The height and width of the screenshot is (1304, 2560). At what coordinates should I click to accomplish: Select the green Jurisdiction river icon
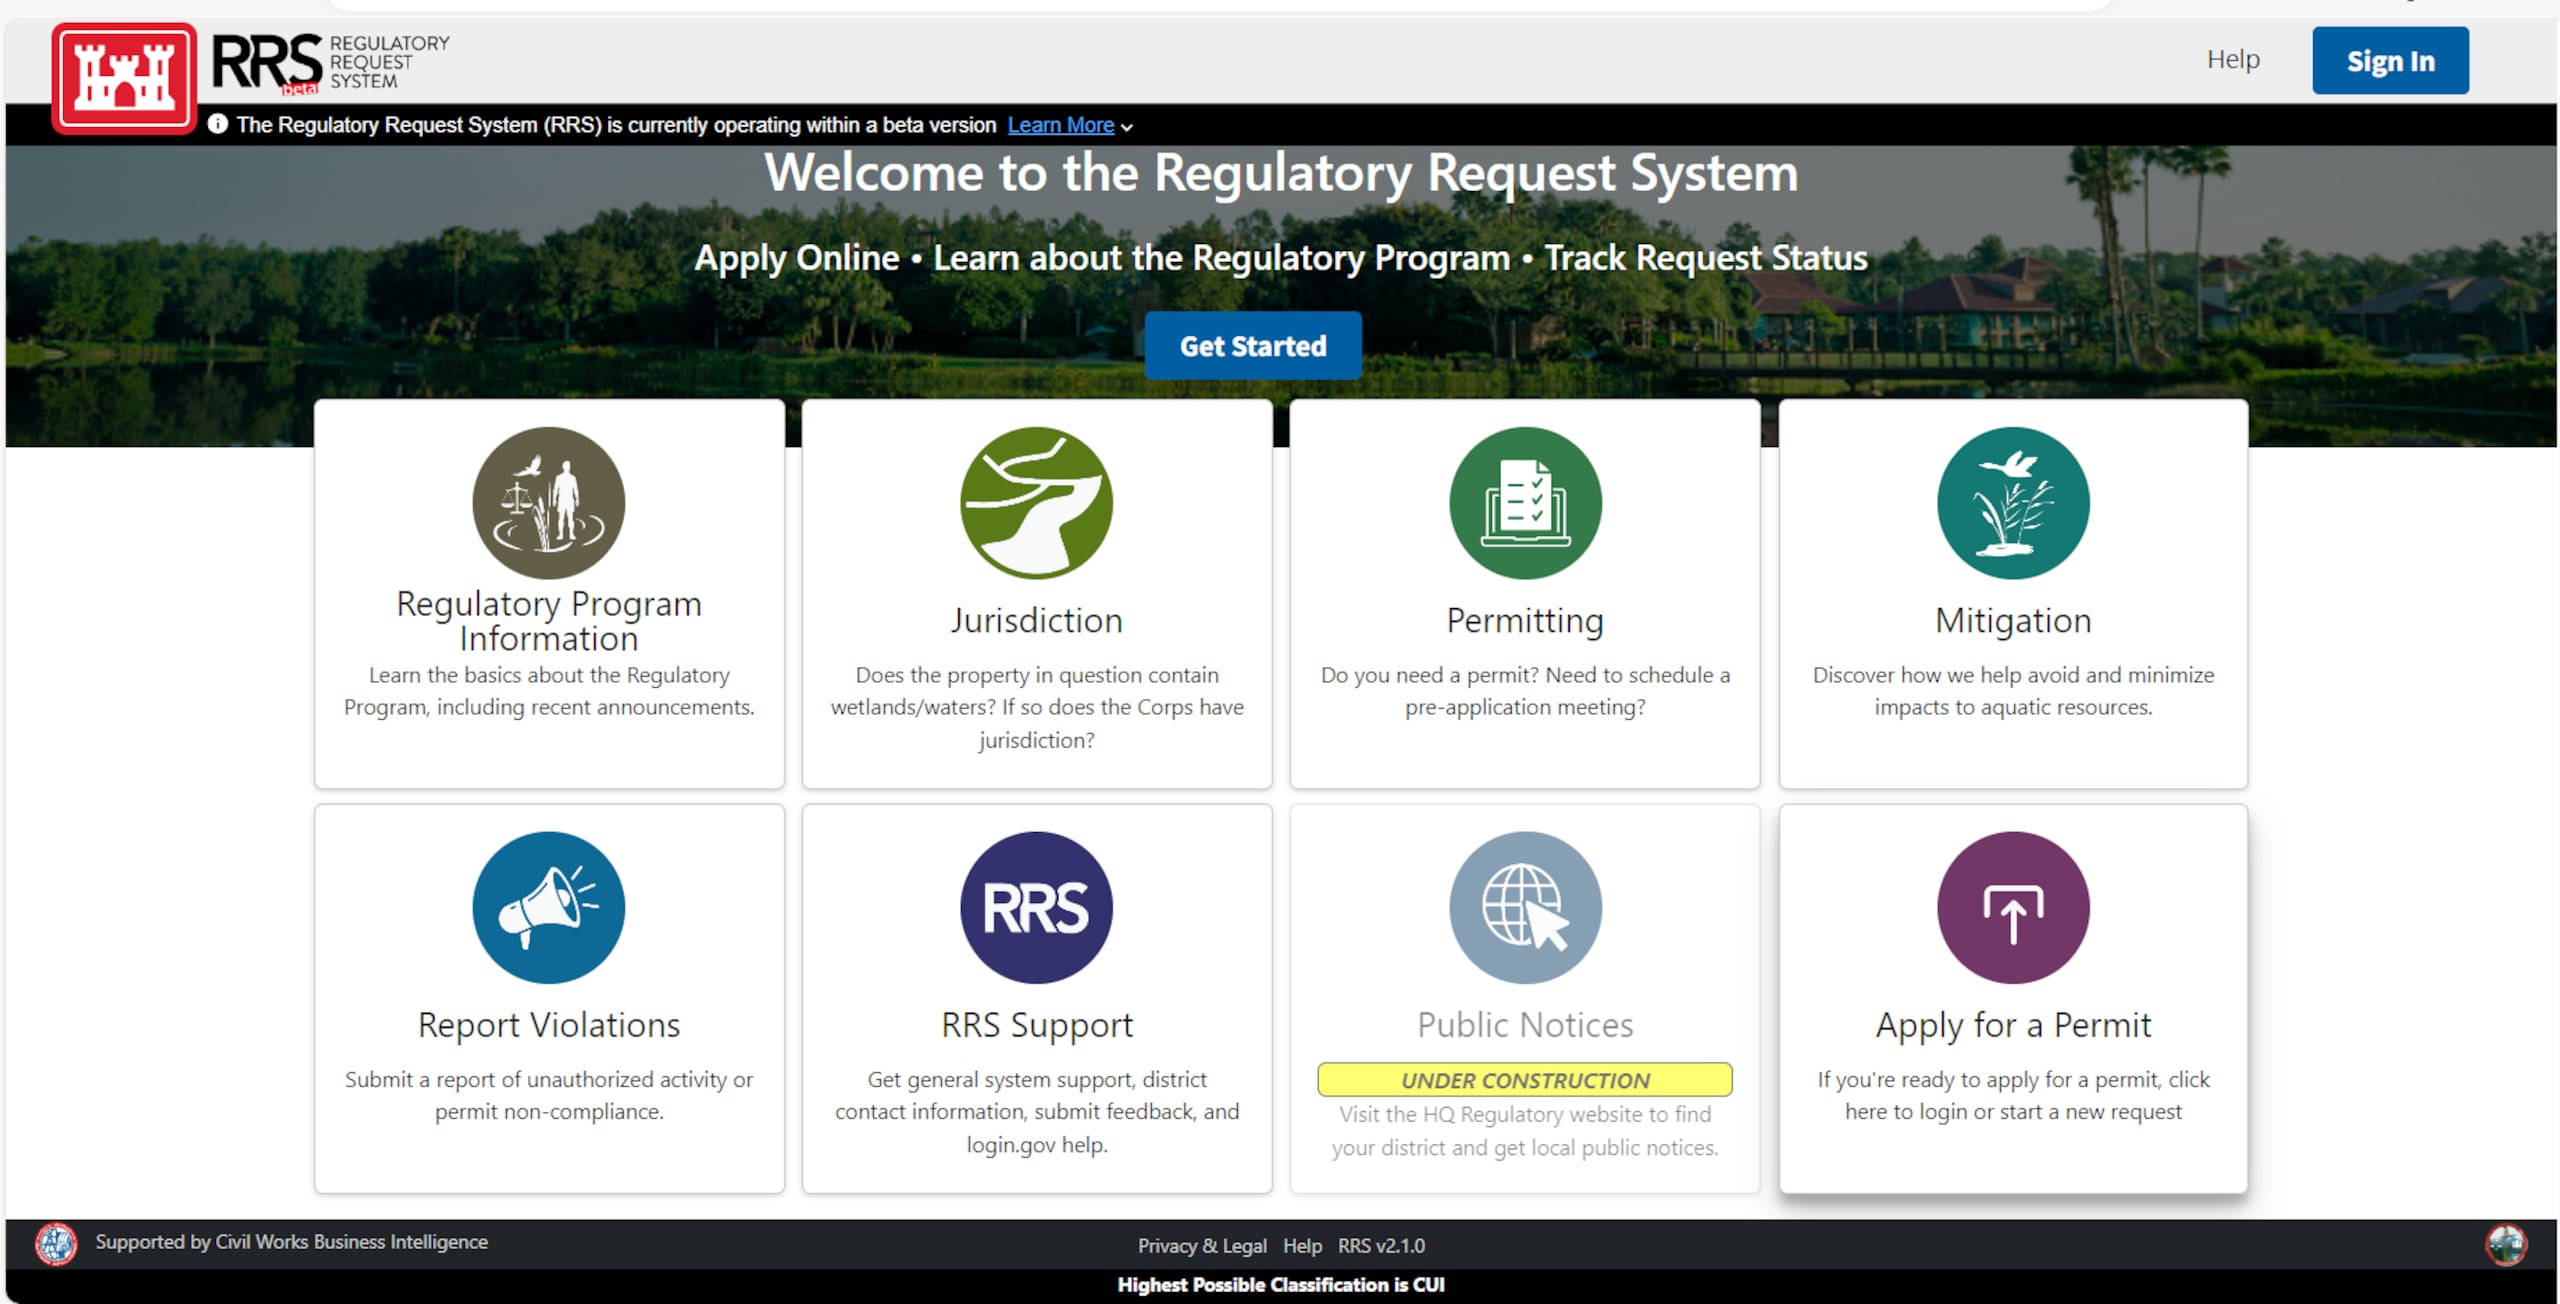pyautogui.click(x=1036, y=504)
